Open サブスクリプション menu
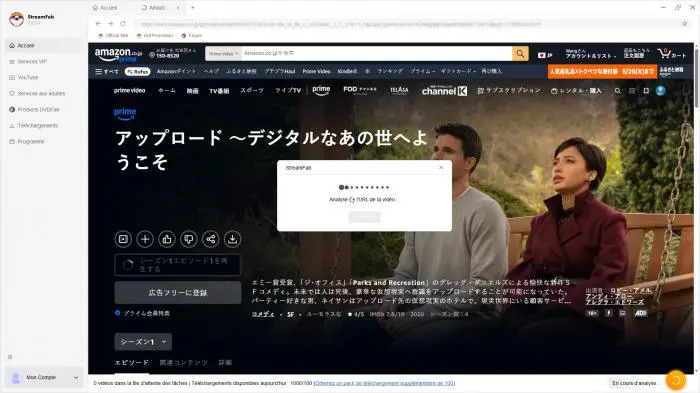The image size is (700, 393). click(x=509, y=91)
